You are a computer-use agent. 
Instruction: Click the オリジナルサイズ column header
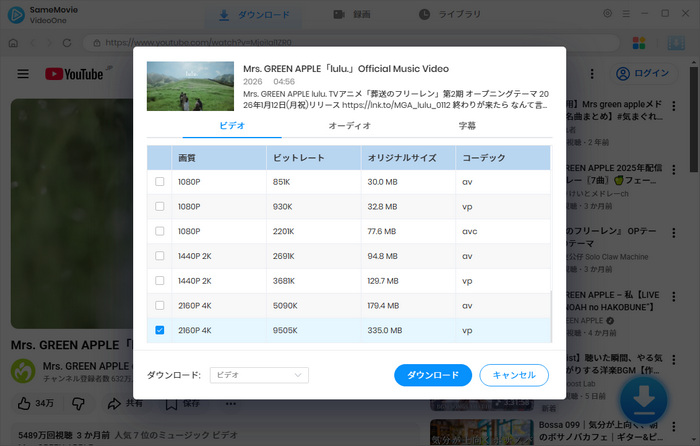coord(408,158)
